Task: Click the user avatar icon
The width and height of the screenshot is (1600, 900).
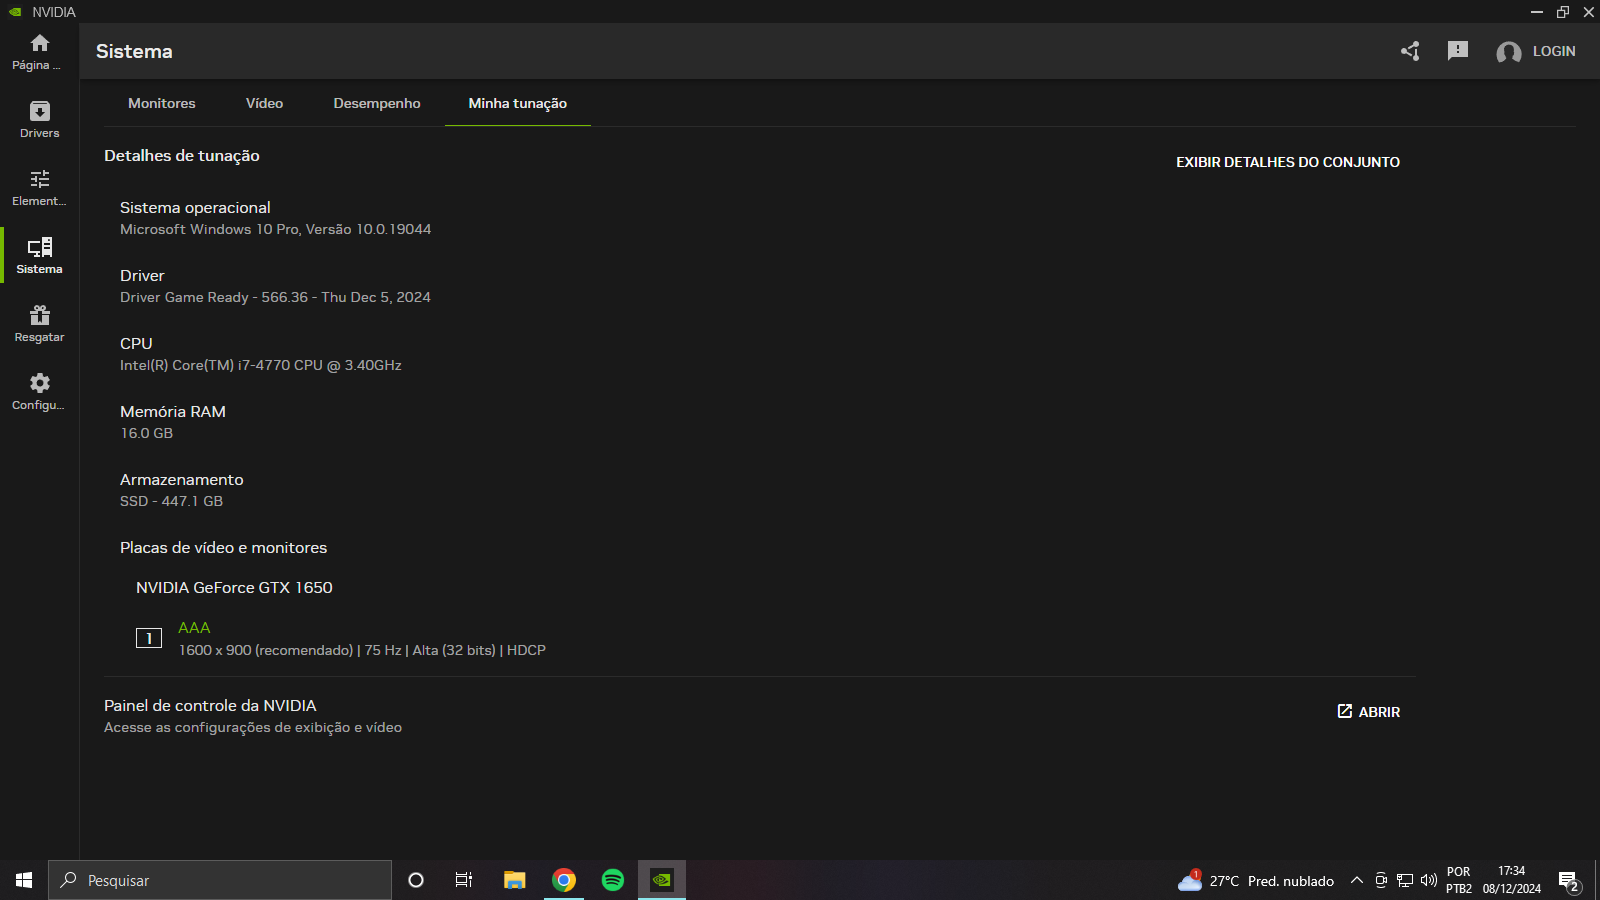Action: 1508,52
